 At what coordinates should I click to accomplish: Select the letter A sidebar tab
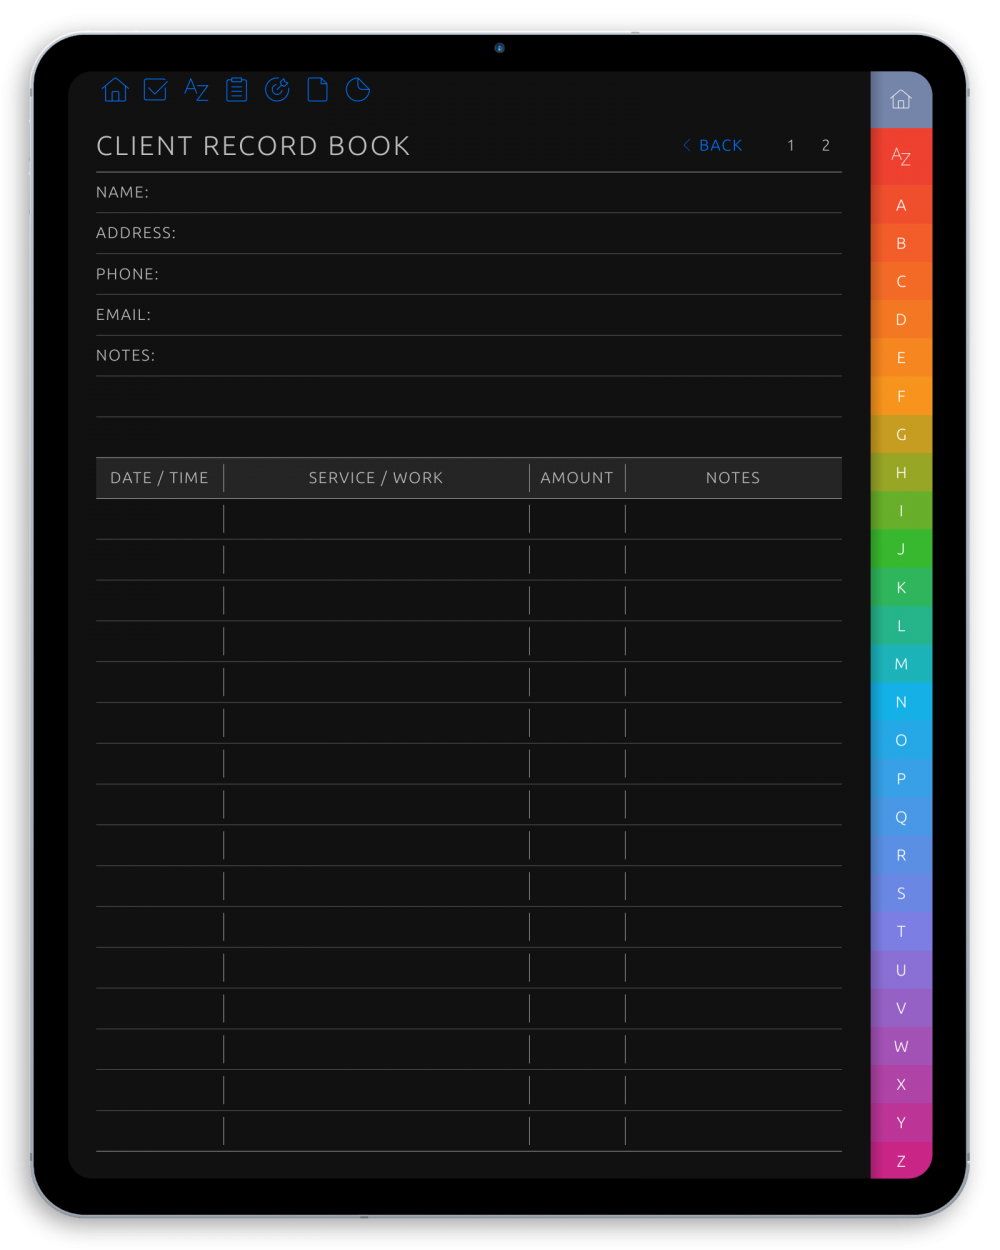pyautogui.click(x=901, y=204)
